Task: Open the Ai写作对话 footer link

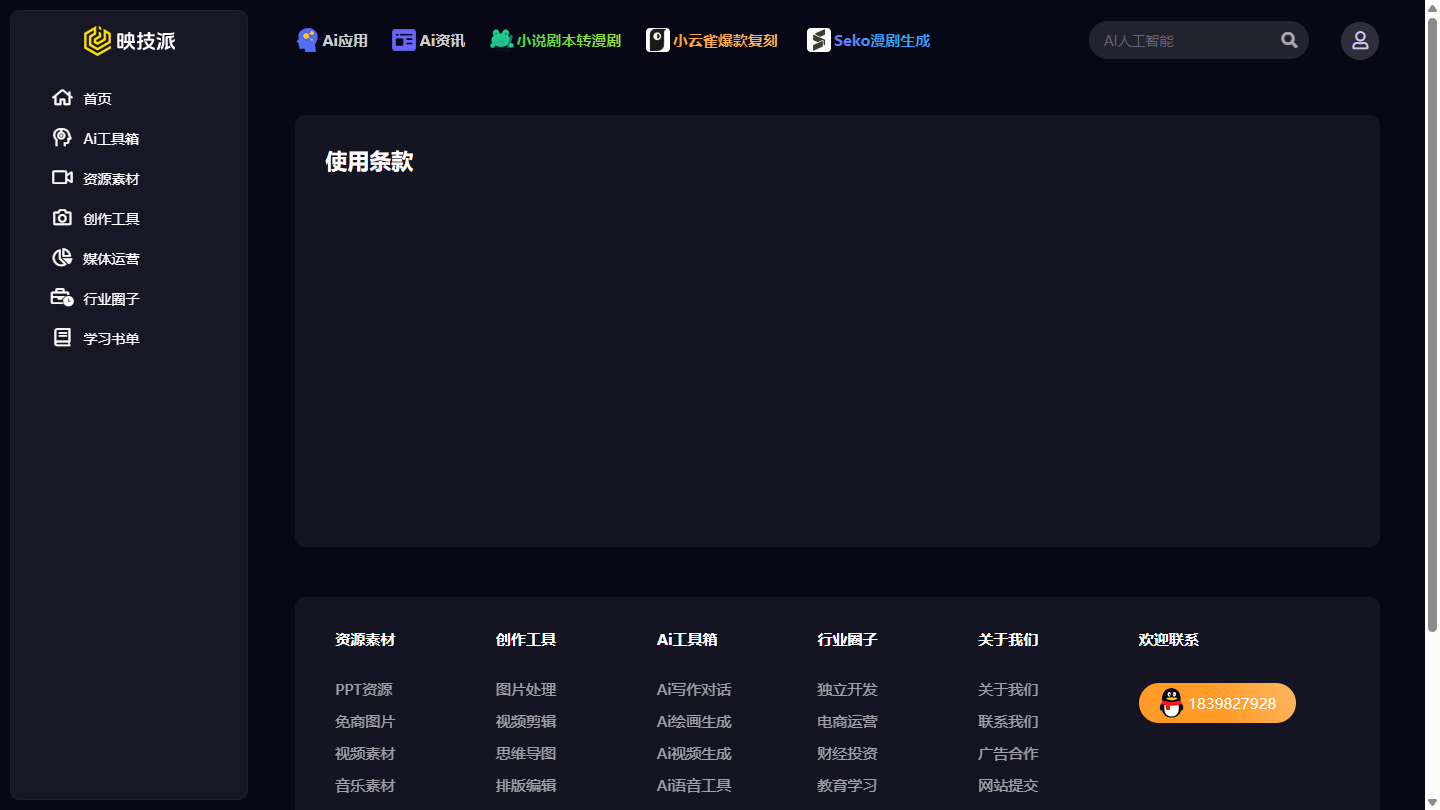Action: pyautogui.click(x=694, y=690)
